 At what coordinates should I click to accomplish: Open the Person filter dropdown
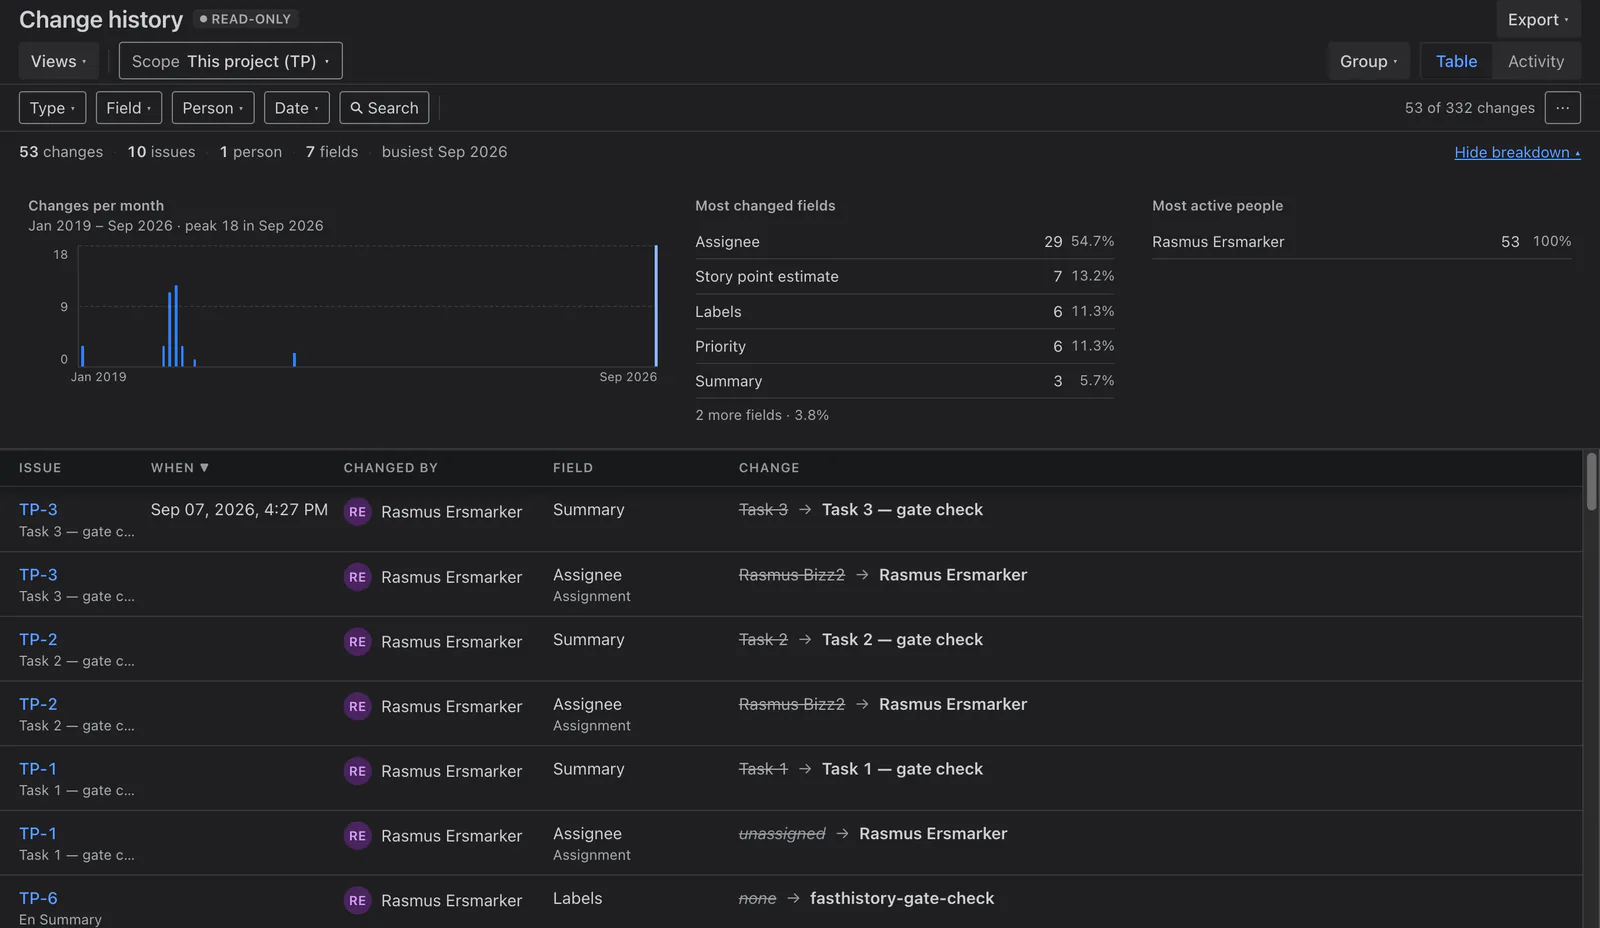point(213,108)
